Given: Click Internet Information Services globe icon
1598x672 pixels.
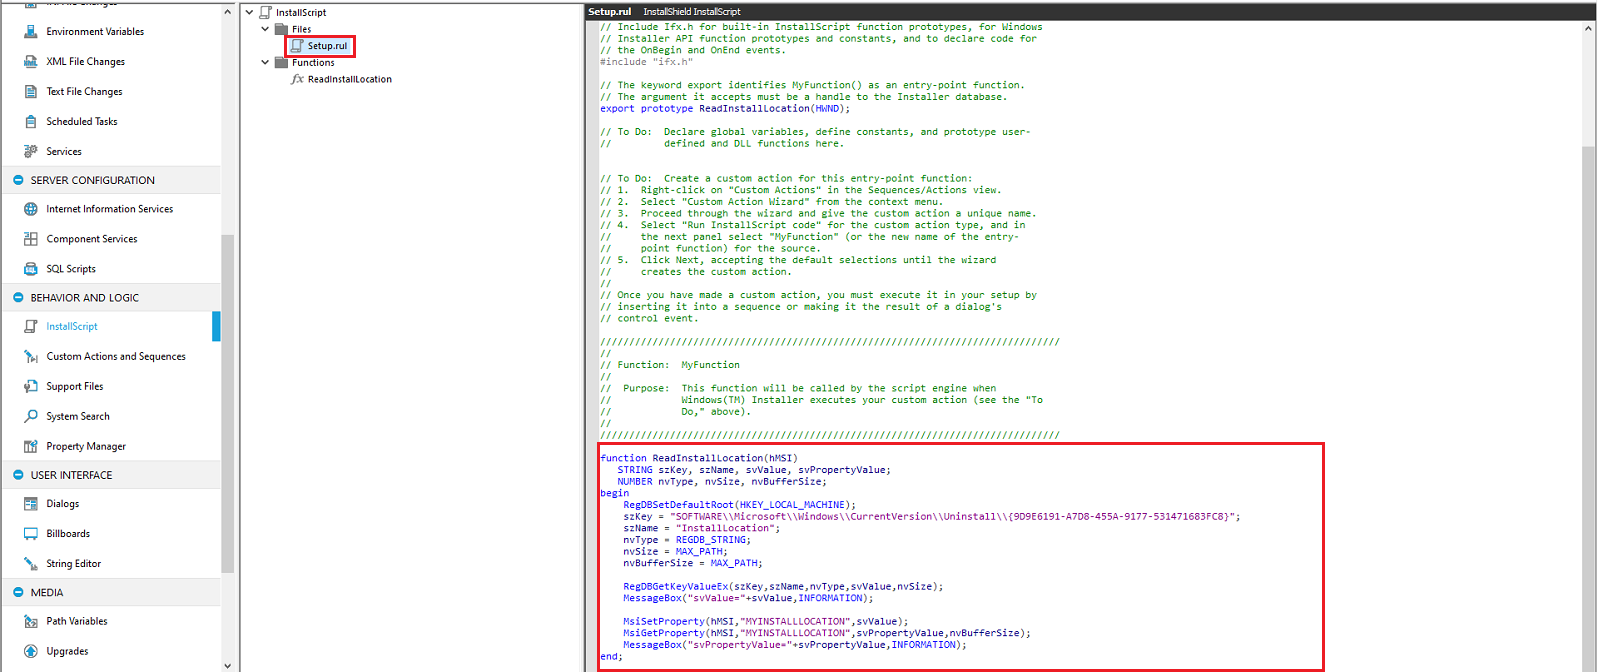Looking at the screenshot, I should [30, 209].
